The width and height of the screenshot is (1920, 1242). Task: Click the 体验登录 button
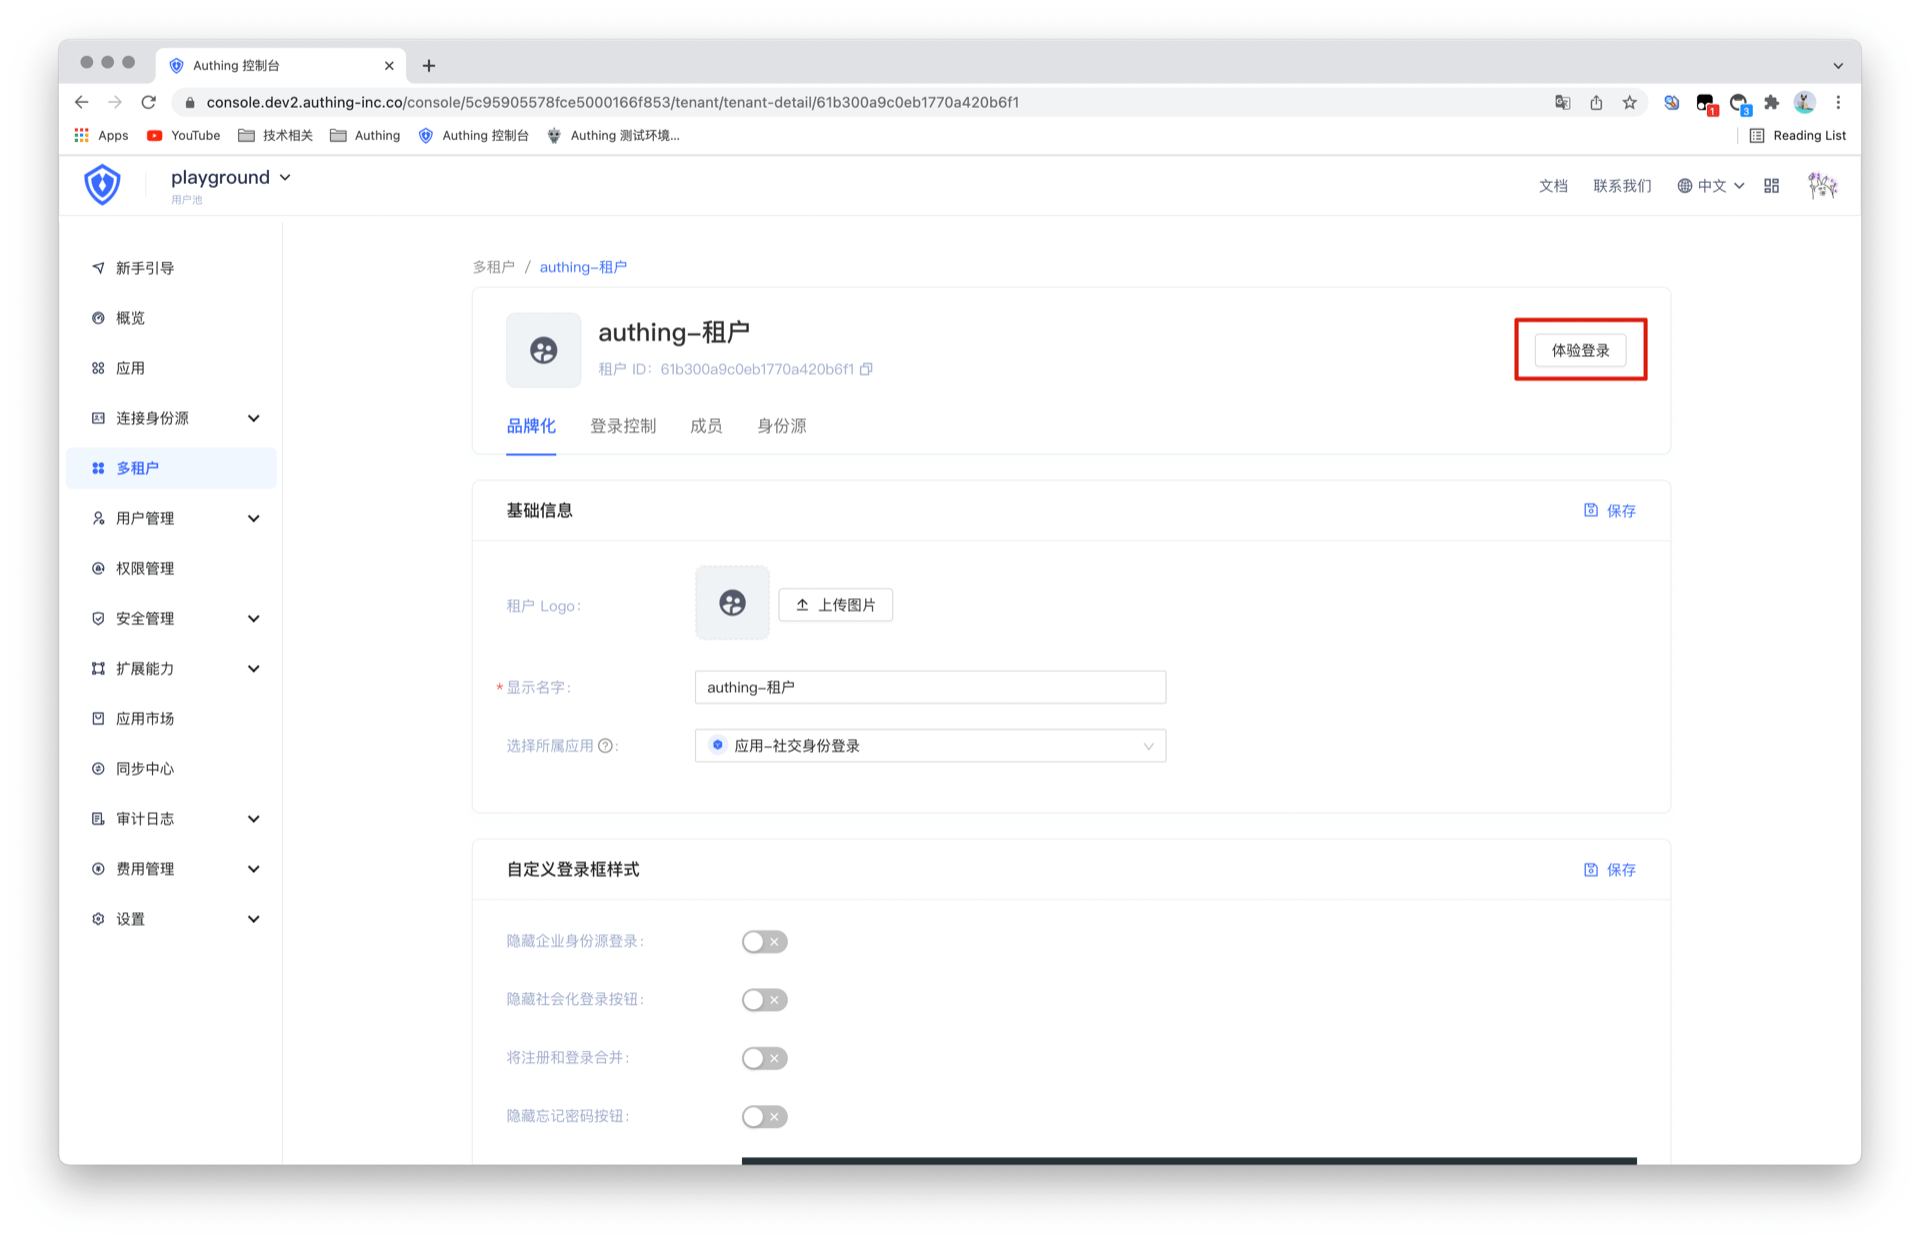pyautogui.click(x=1580, y=350)
